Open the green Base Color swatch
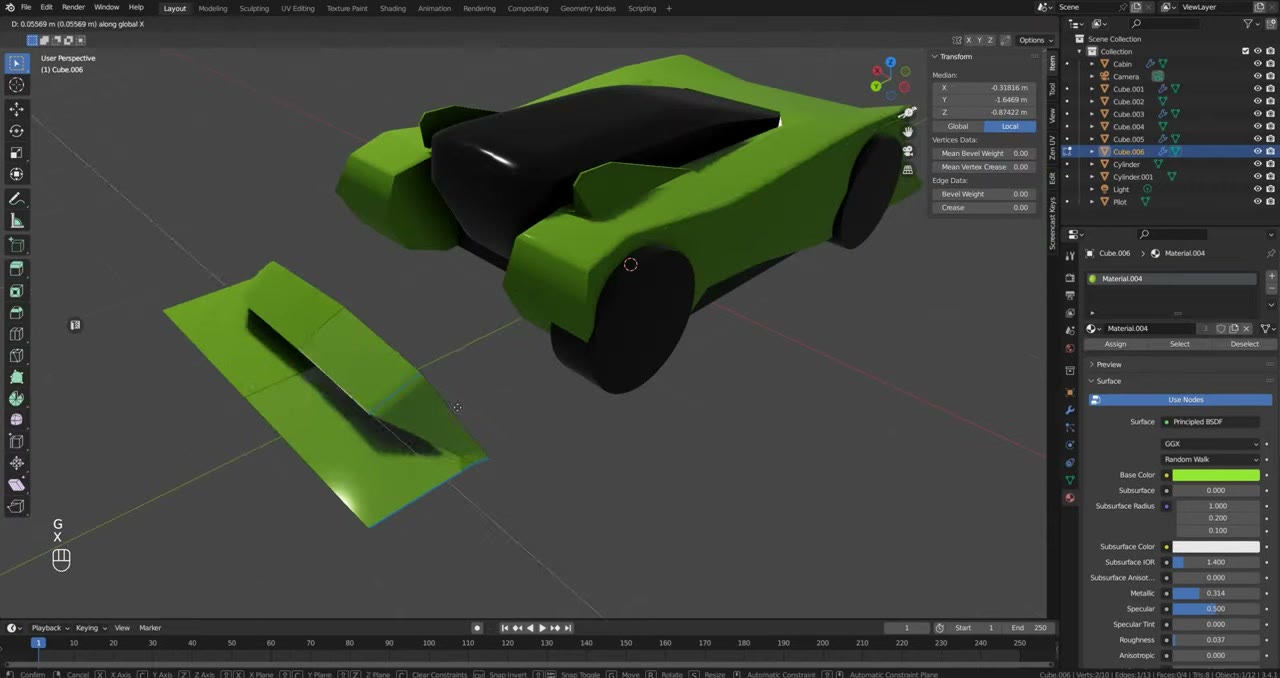Screen dimensions: 1280x678 click(x=1216, y=475)
